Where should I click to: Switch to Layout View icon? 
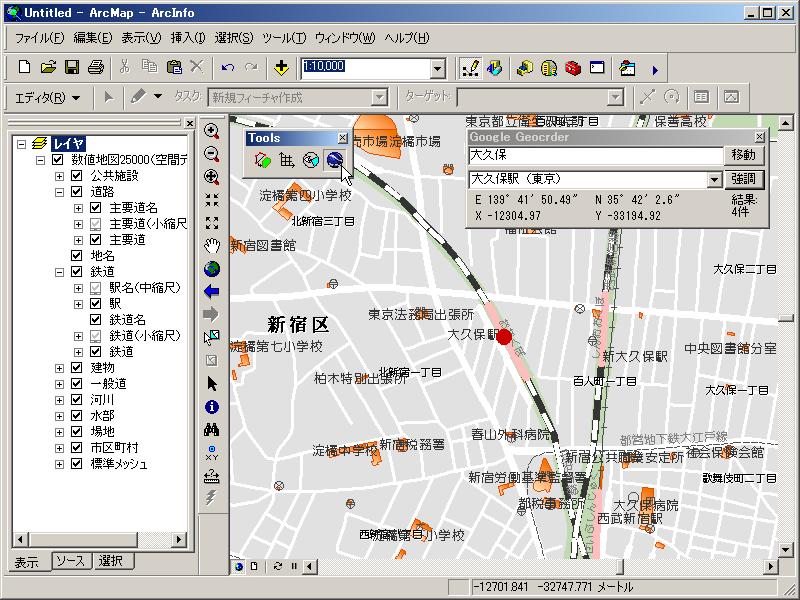[x=254, y=566]
